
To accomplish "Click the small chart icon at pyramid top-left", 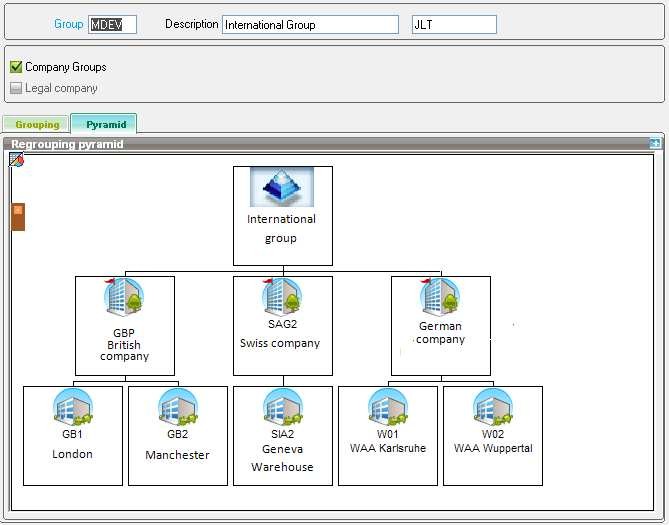I will coord(17,160).
